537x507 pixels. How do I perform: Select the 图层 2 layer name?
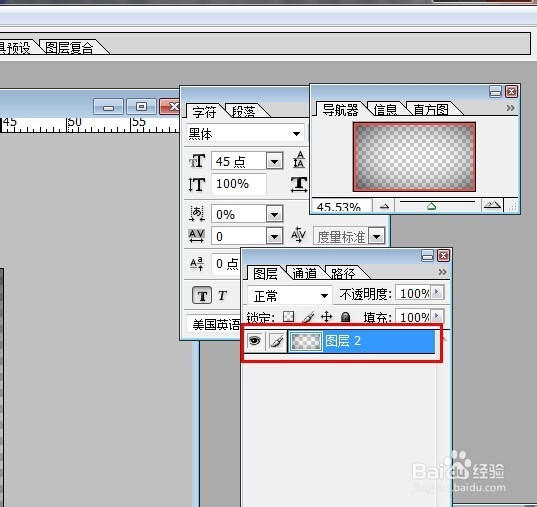(343, 341)
